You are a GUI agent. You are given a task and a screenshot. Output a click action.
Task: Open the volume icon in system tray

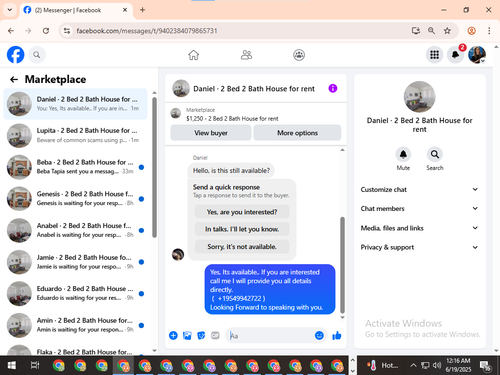(437, 365)
